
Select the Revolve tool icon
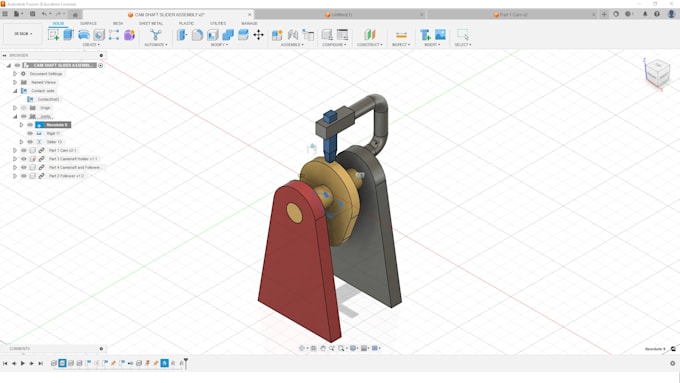point(84,35)
